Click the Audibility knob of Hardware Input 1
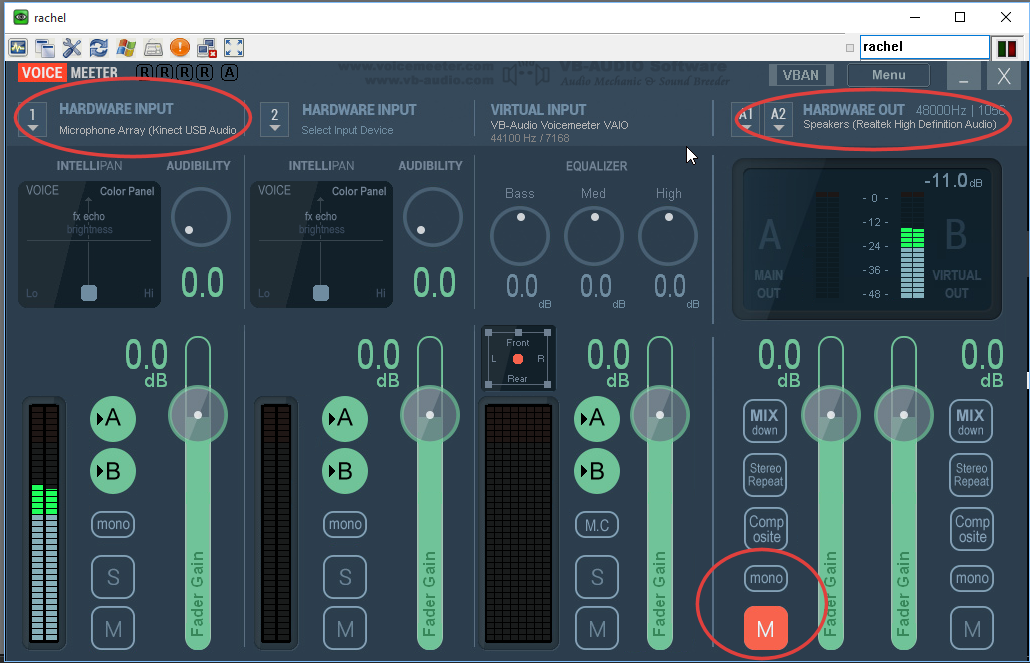The width and height of the screenshot is (1030, 663). tap(201, 217)
